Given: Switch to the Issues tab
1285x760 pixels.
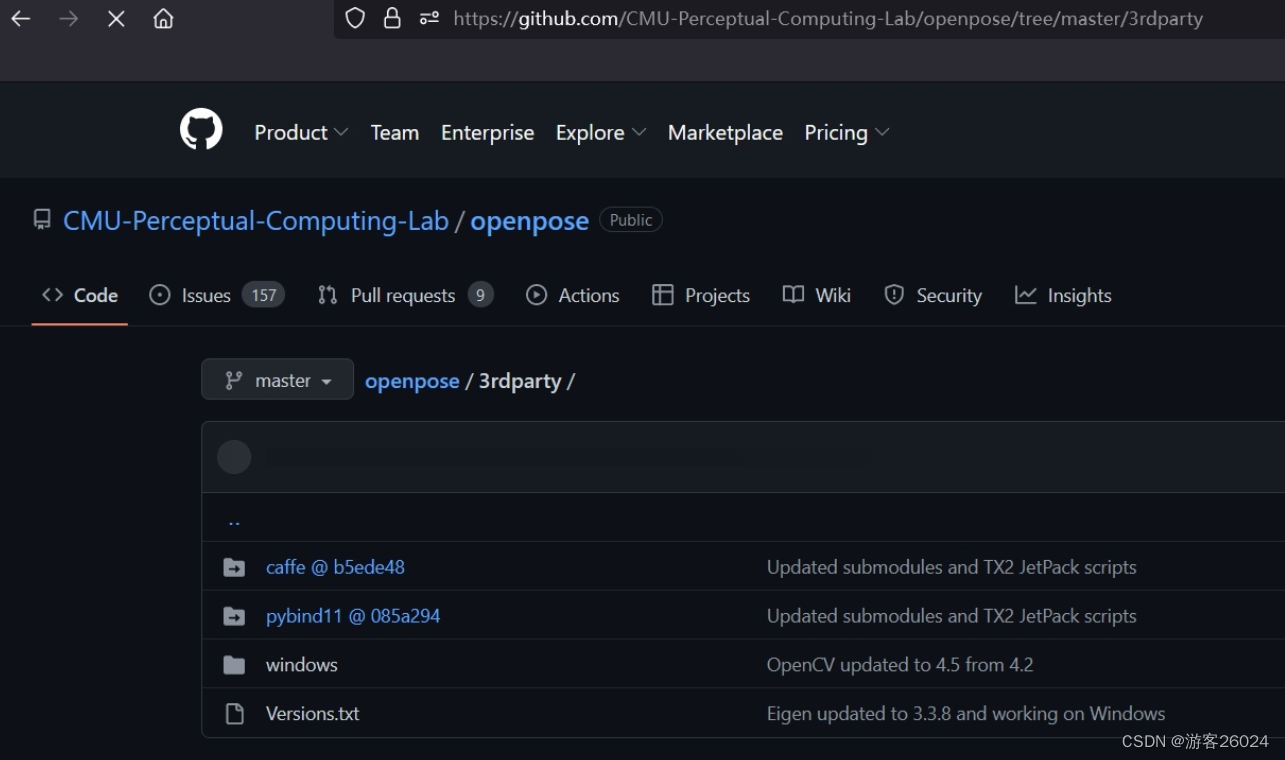Looking at the screenshot, I should tap(217, 295).
